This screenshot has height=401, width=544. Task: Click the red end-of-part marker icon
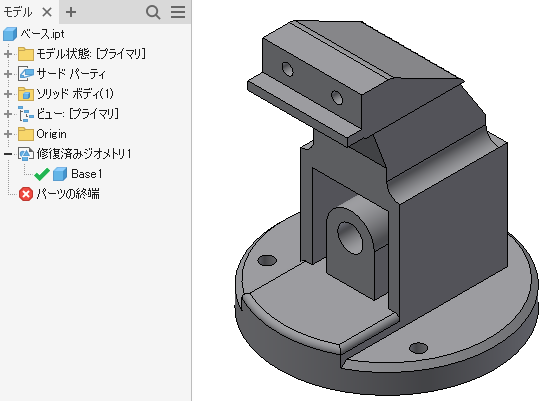[26, 194]
